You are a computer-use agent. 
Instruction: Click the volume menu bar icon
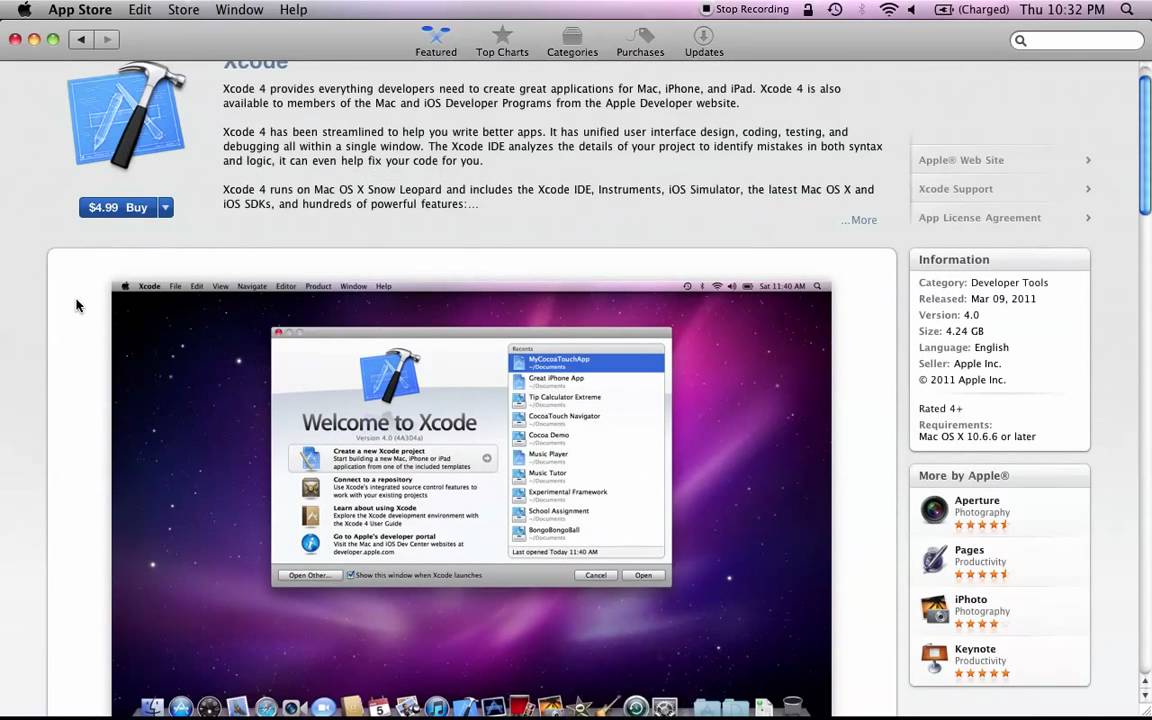point(912,10)
